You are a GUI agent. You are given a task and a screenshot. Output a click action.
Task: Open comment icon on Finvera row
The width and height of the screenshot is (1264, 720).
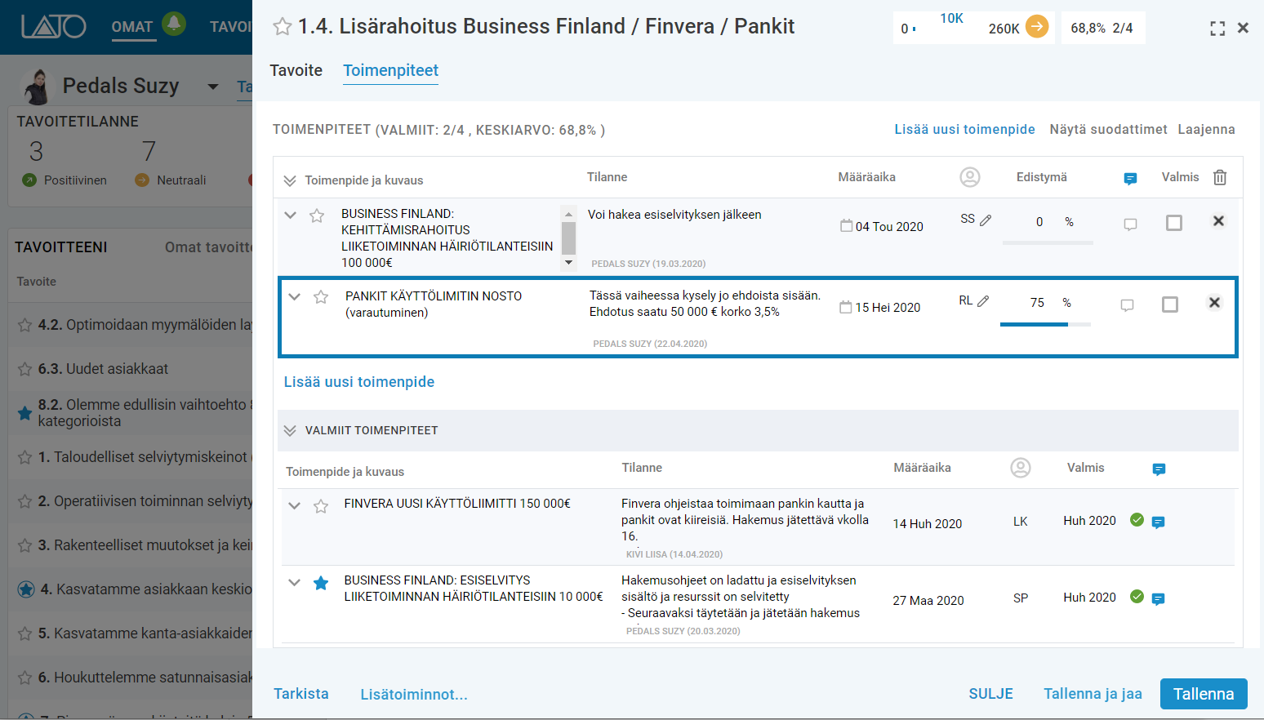point(1158,522)
